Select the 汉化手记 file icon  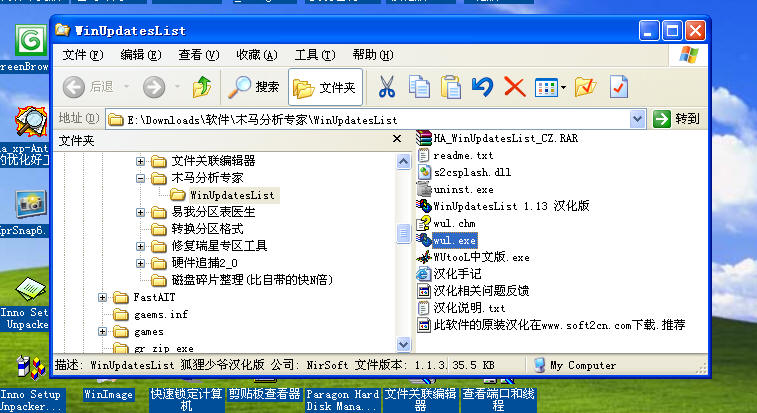tap(423, 274)
